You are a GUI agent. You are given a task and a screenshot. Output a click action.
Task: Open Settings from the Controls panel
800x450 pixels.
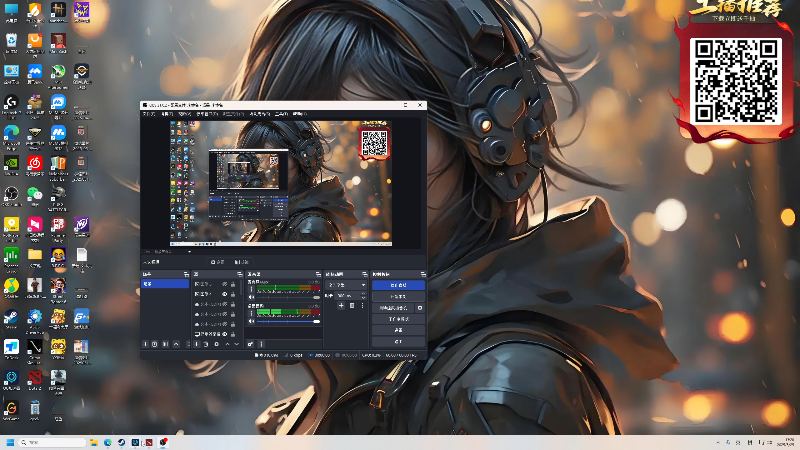coord(399,330)
